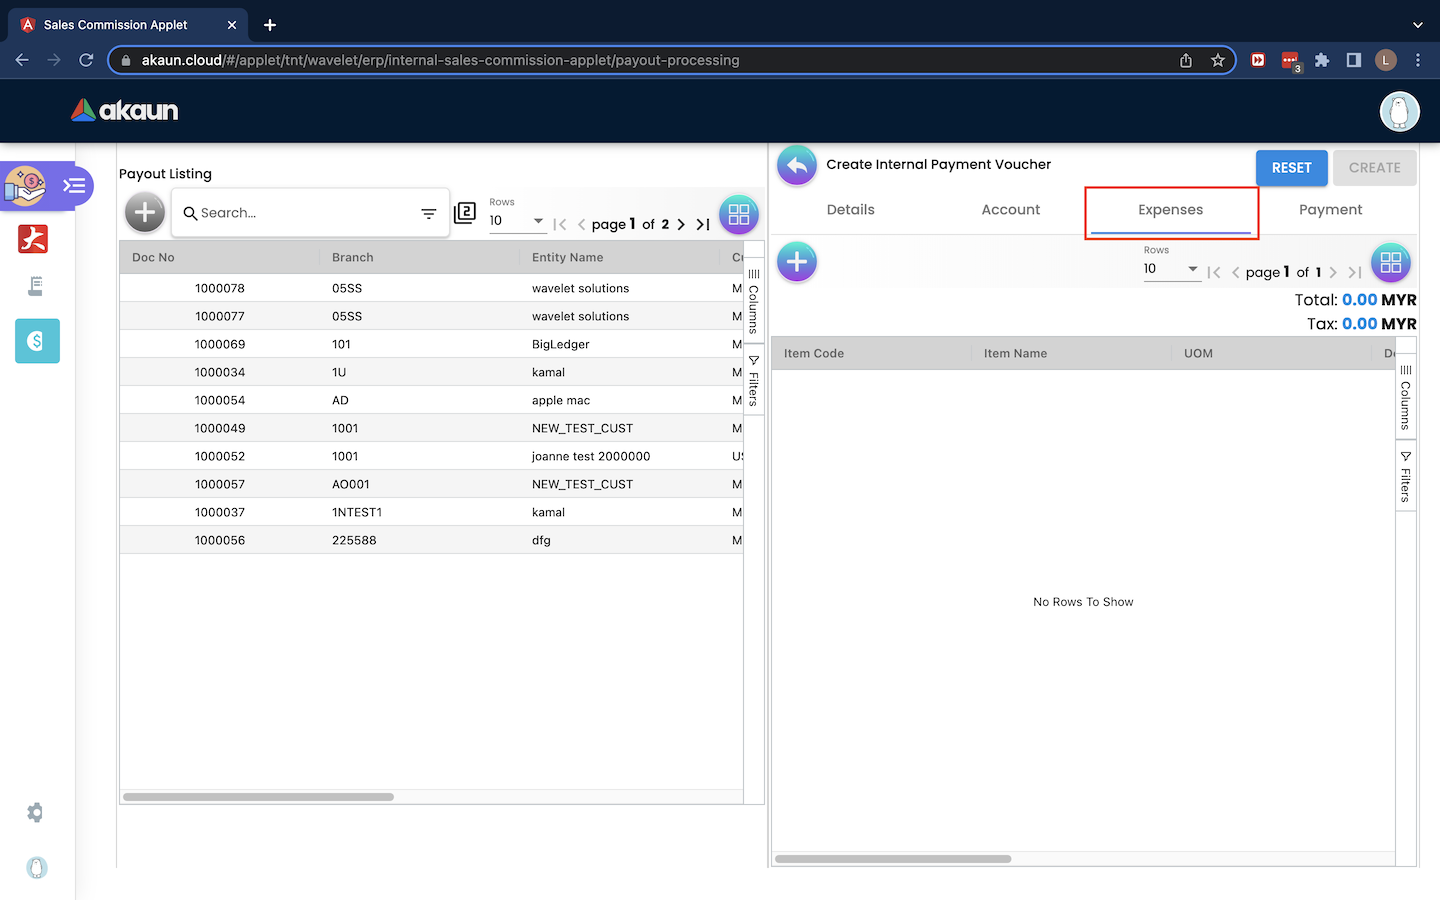The image size is (1440, 900).
Task: Go to next page in Payout Listing
Action: 681,225
